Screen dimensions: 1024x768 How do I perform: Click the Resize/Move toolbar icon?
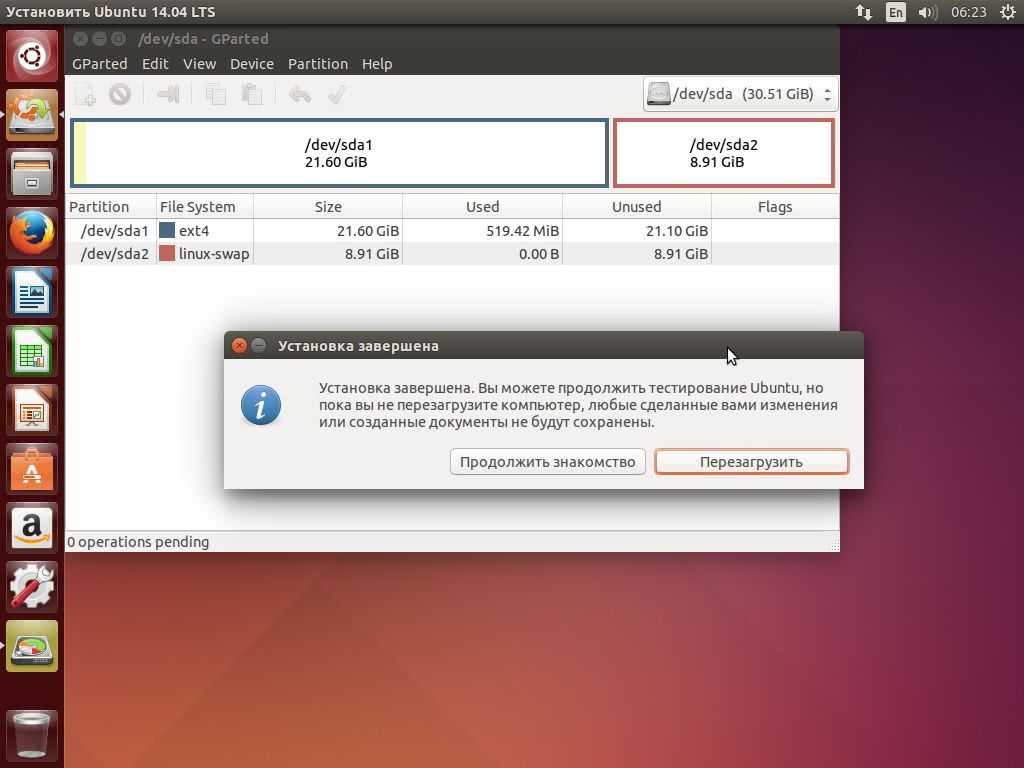point(168,94)
